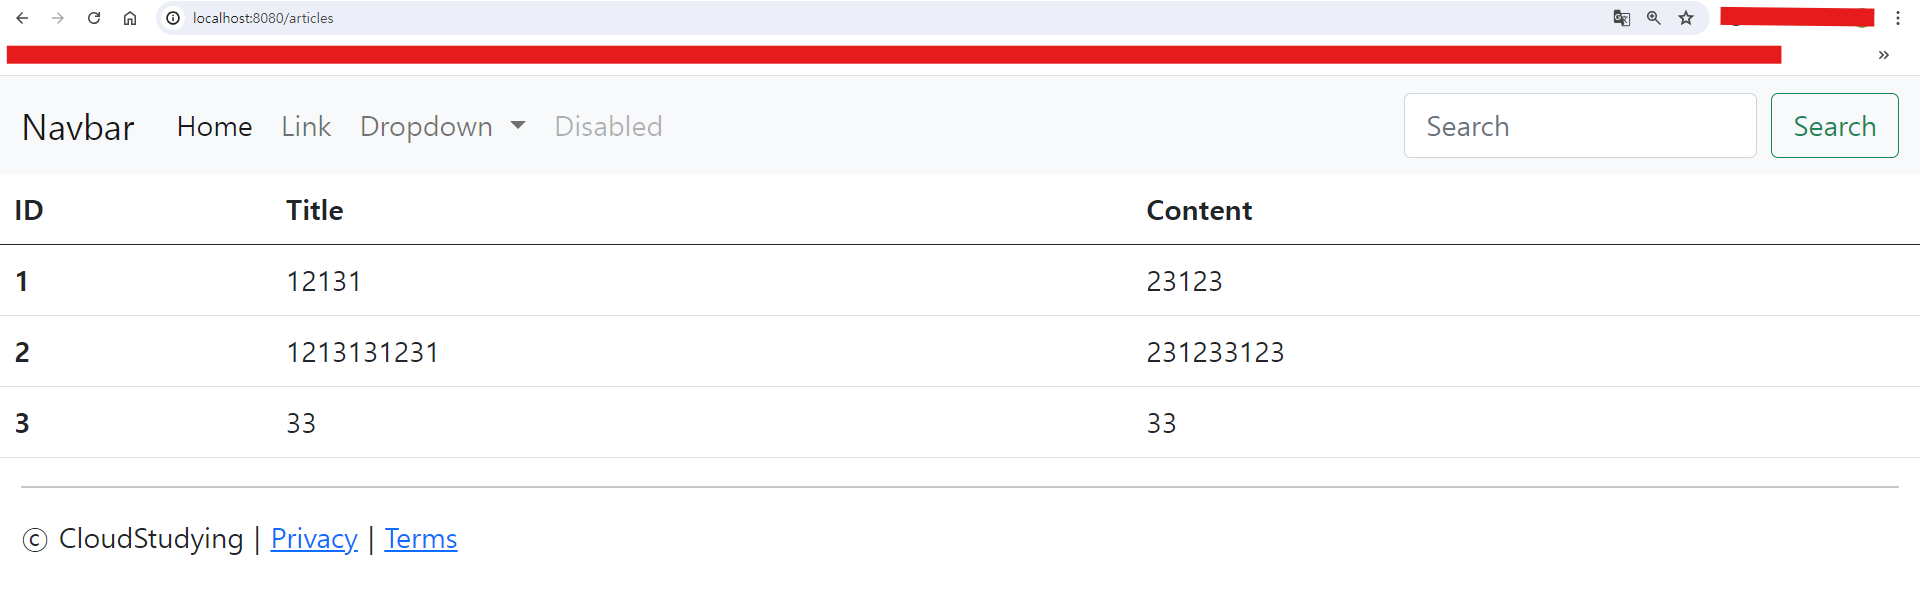Click the Dropdown caret arrow
This screenshot has width=1920, height=603.
click(518, 126)
